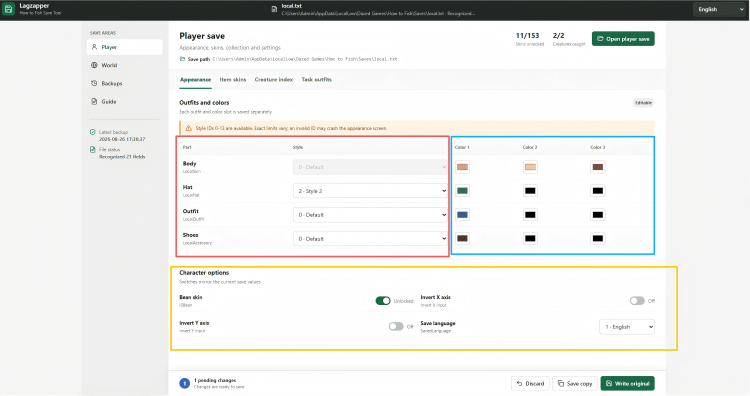This screenshot has width=750, height=396.
Task: Click the Save copy button
Action: pos(575,384)
